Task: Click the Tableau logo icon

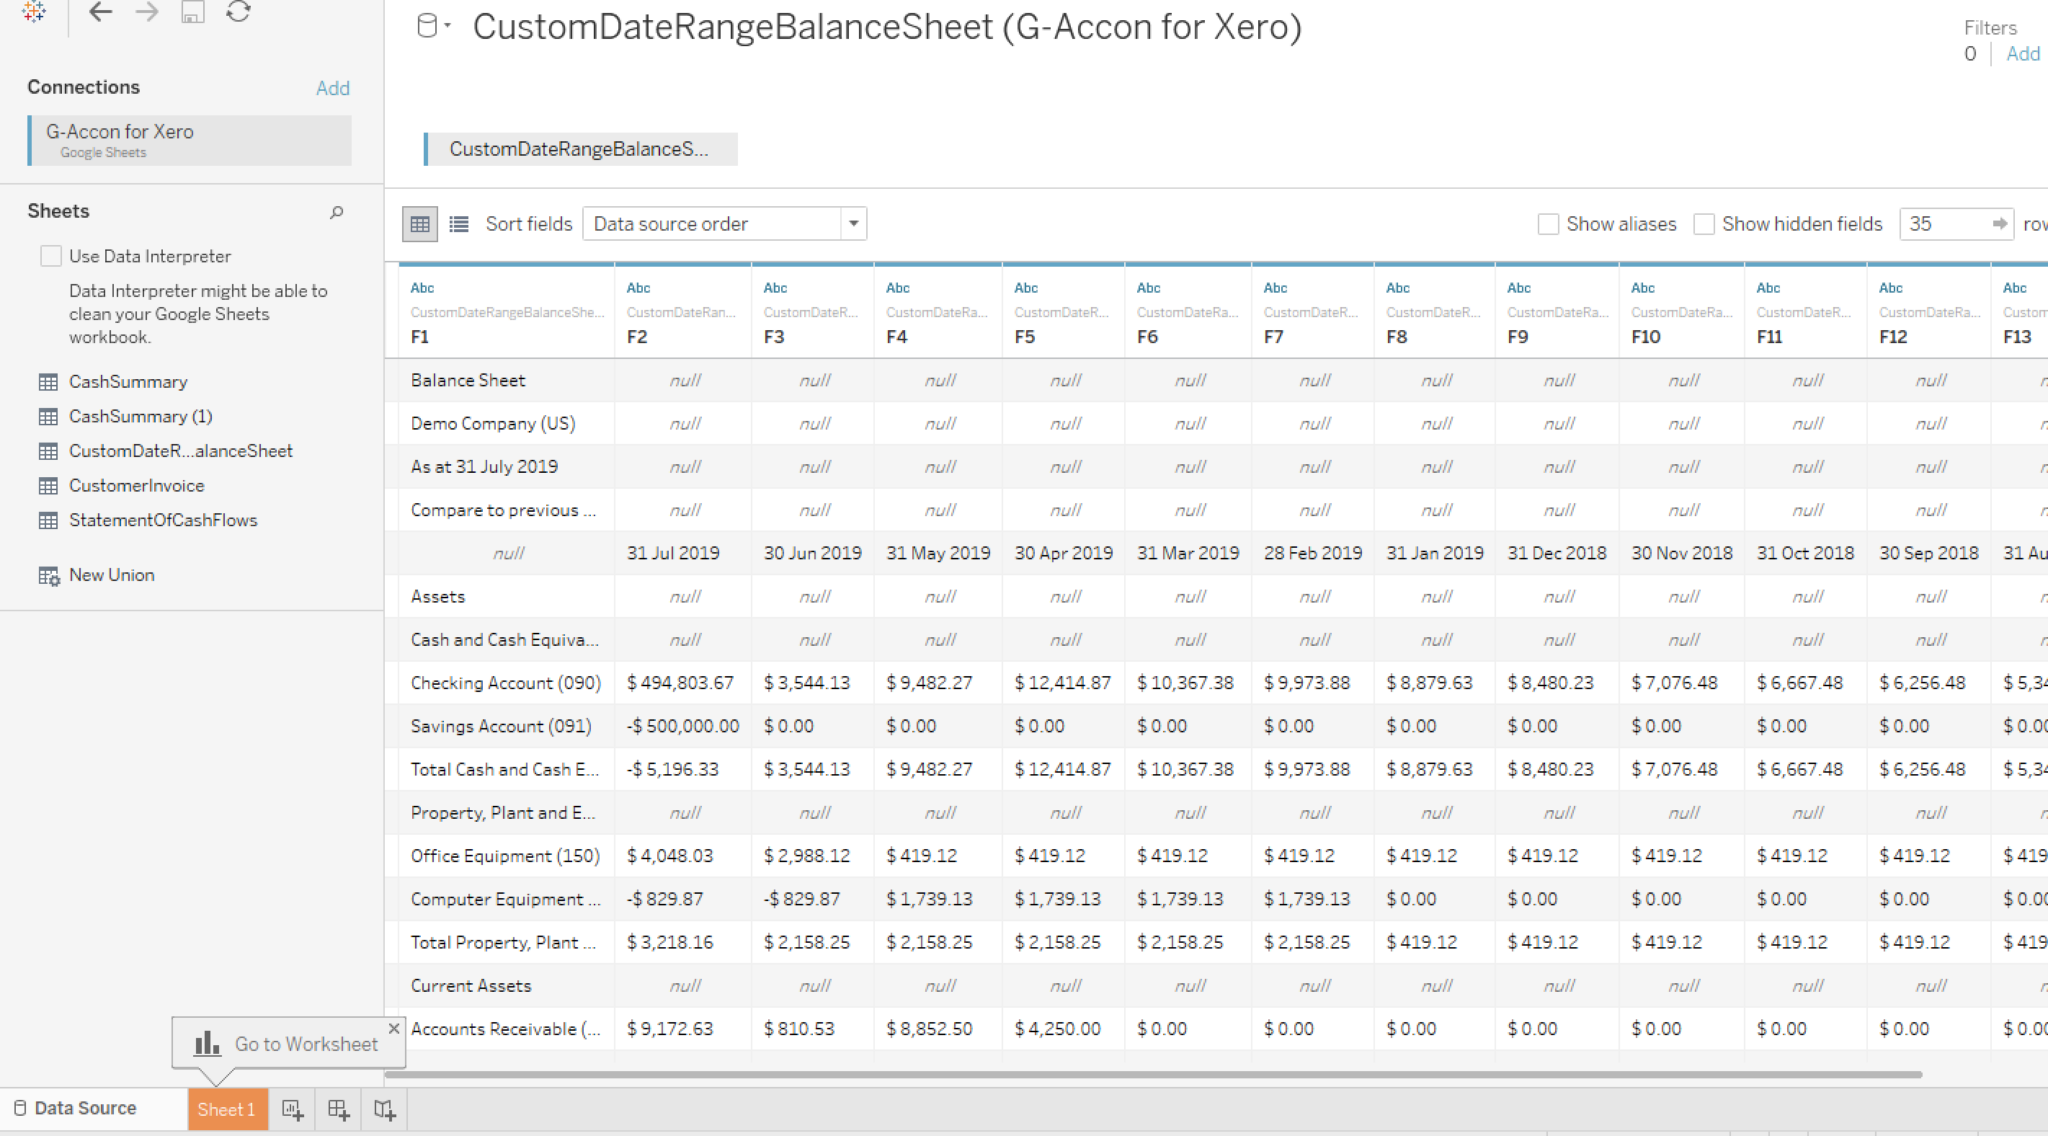Action: (34, 12)
